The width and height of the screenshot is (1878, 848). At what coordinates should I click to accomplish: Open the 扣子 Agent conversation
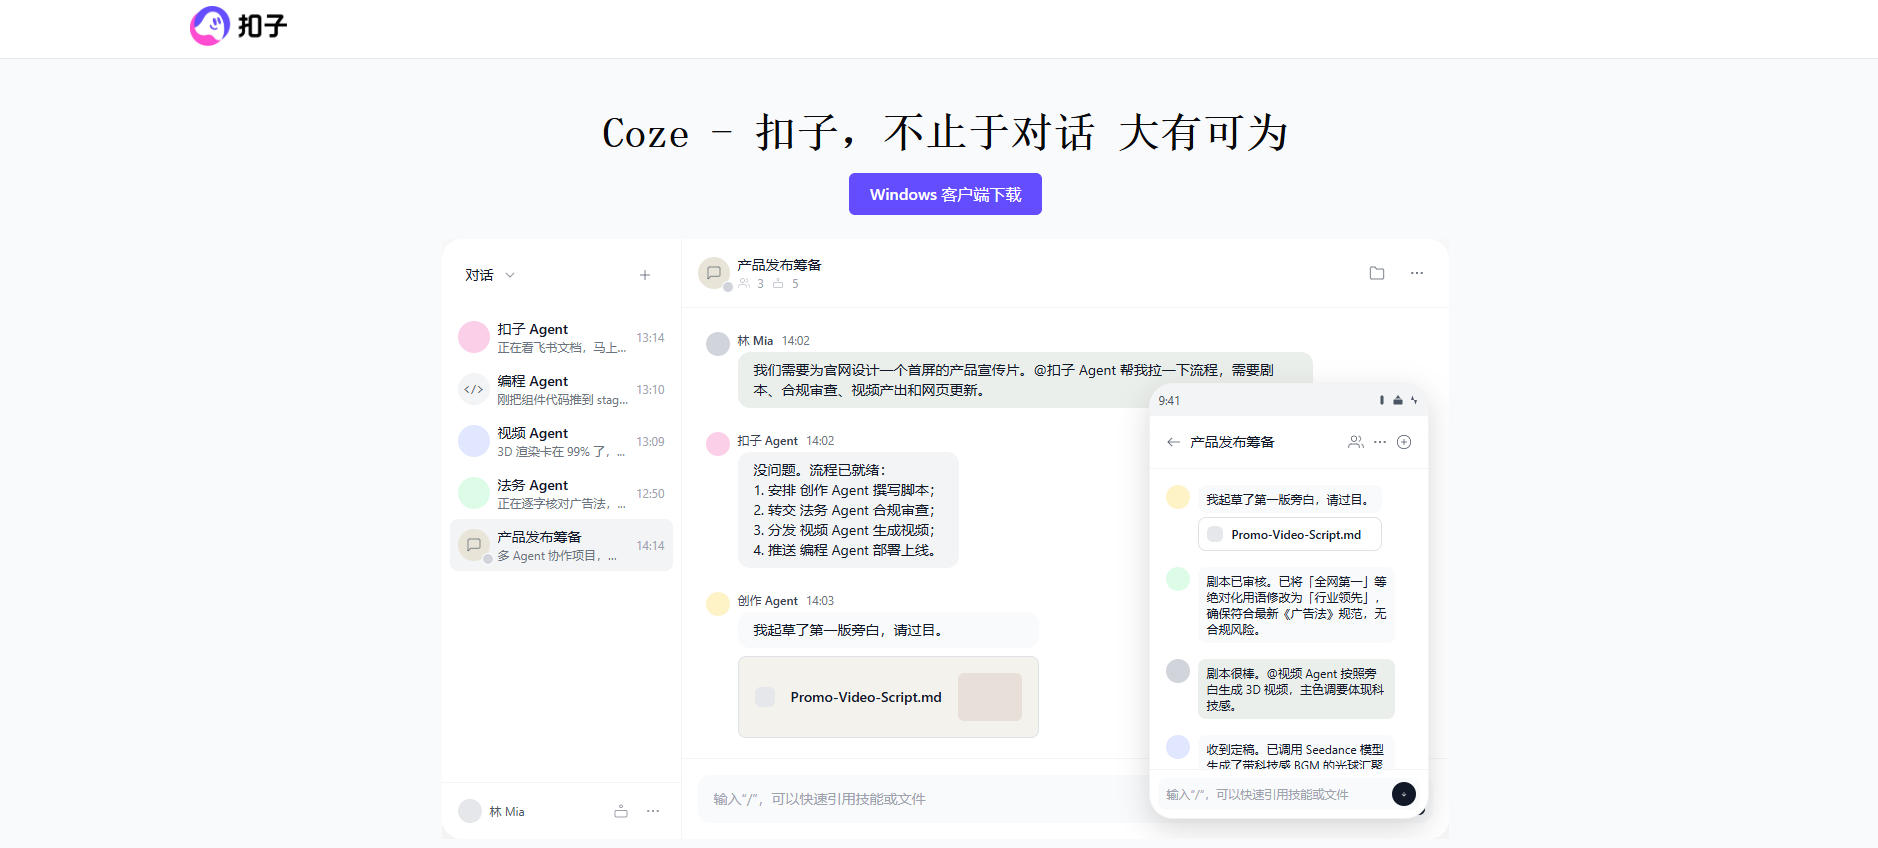pos(561,338)
